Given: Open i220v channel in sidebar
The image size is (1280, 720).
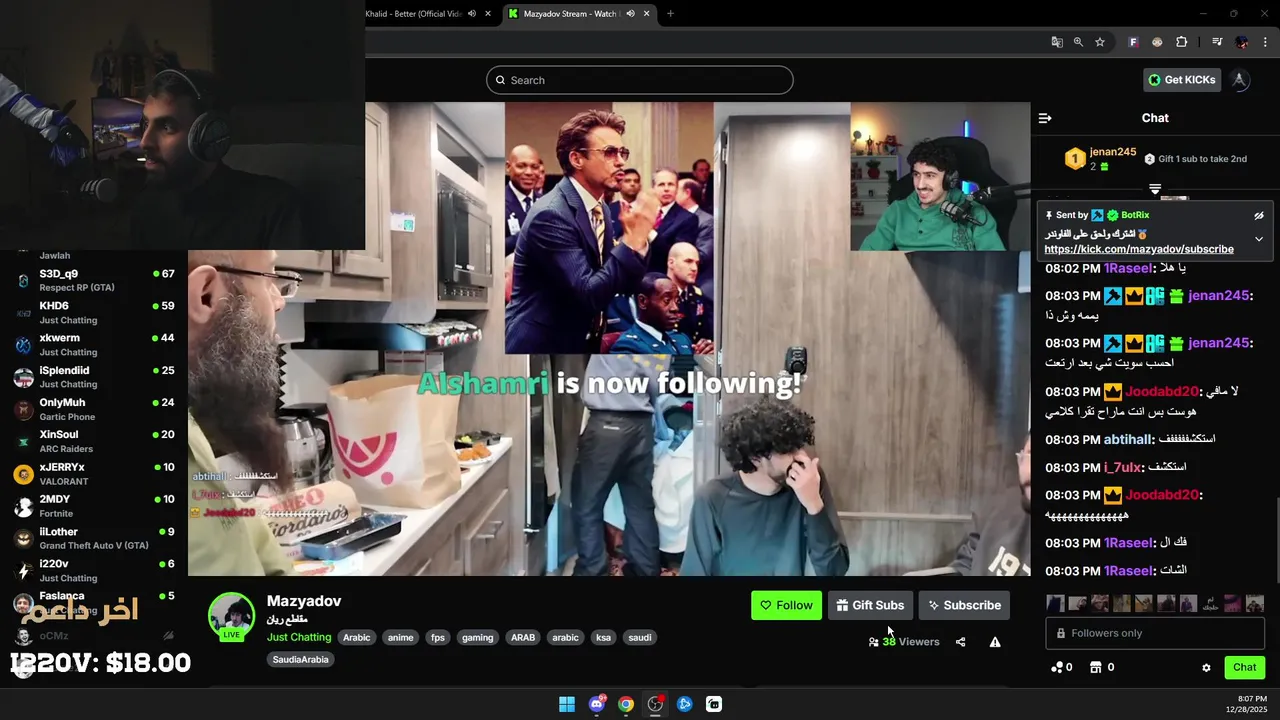Looking at the screenshot, I should (95, 570).
